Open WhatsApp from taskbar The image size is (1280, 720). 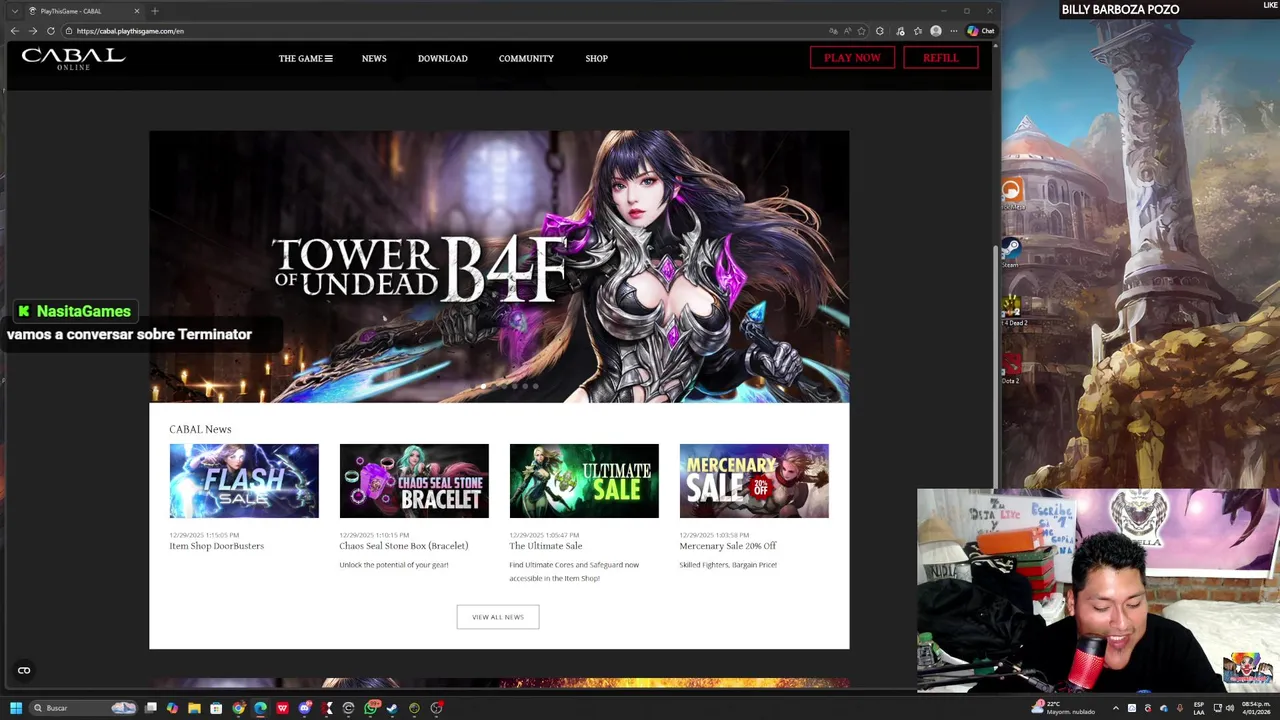tap(371, 708)
